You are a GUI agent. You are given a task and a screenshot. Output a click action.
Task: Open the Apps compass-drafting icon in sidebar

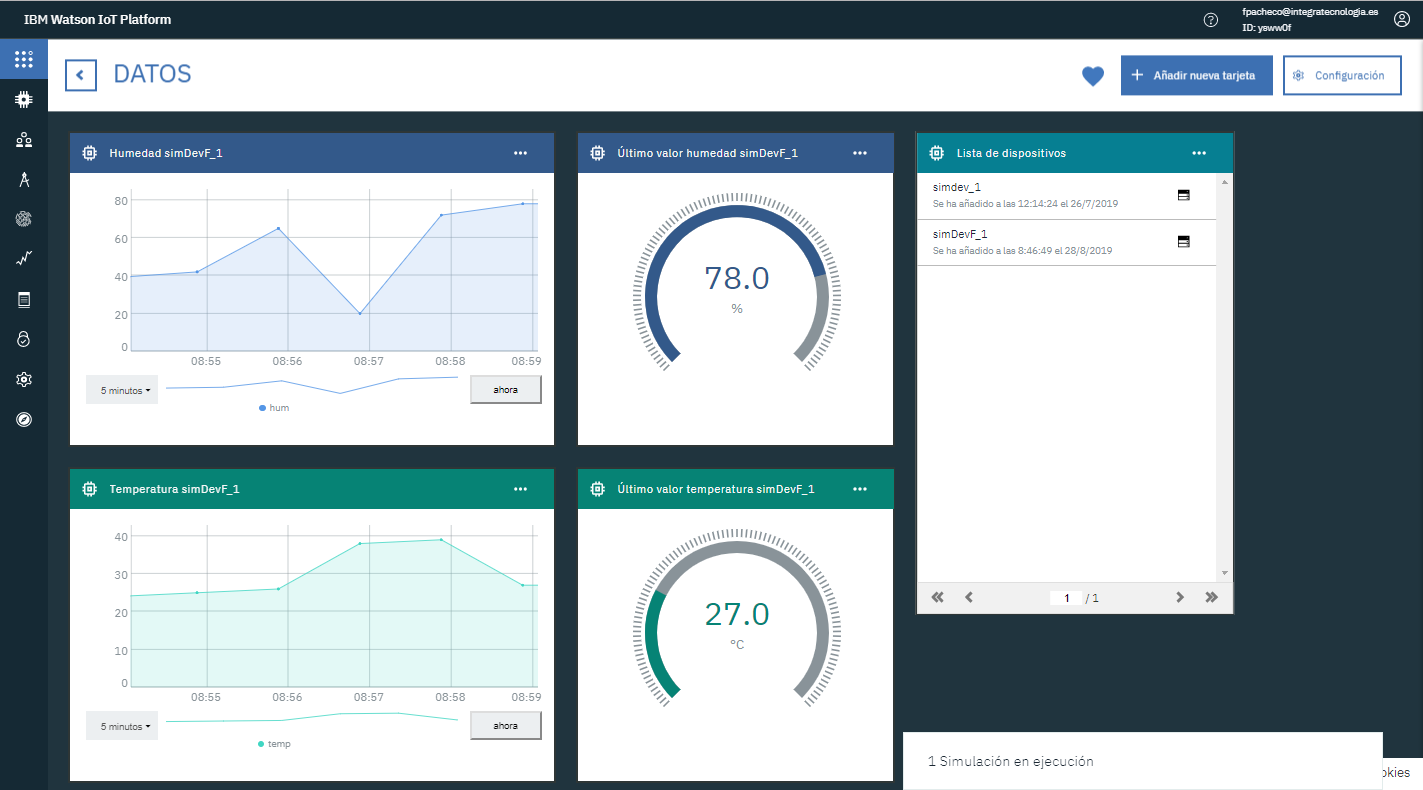click(x=24, y=180)
